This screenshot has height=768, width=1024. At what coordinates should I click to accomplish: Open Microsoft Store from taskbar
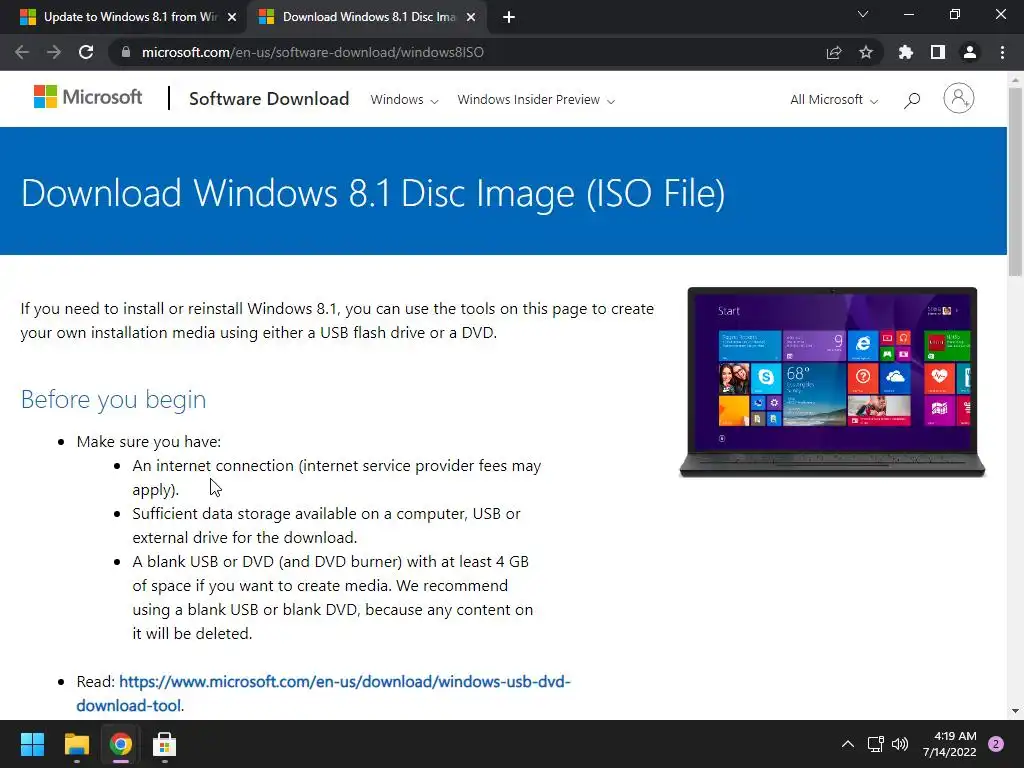click(164, 744)
